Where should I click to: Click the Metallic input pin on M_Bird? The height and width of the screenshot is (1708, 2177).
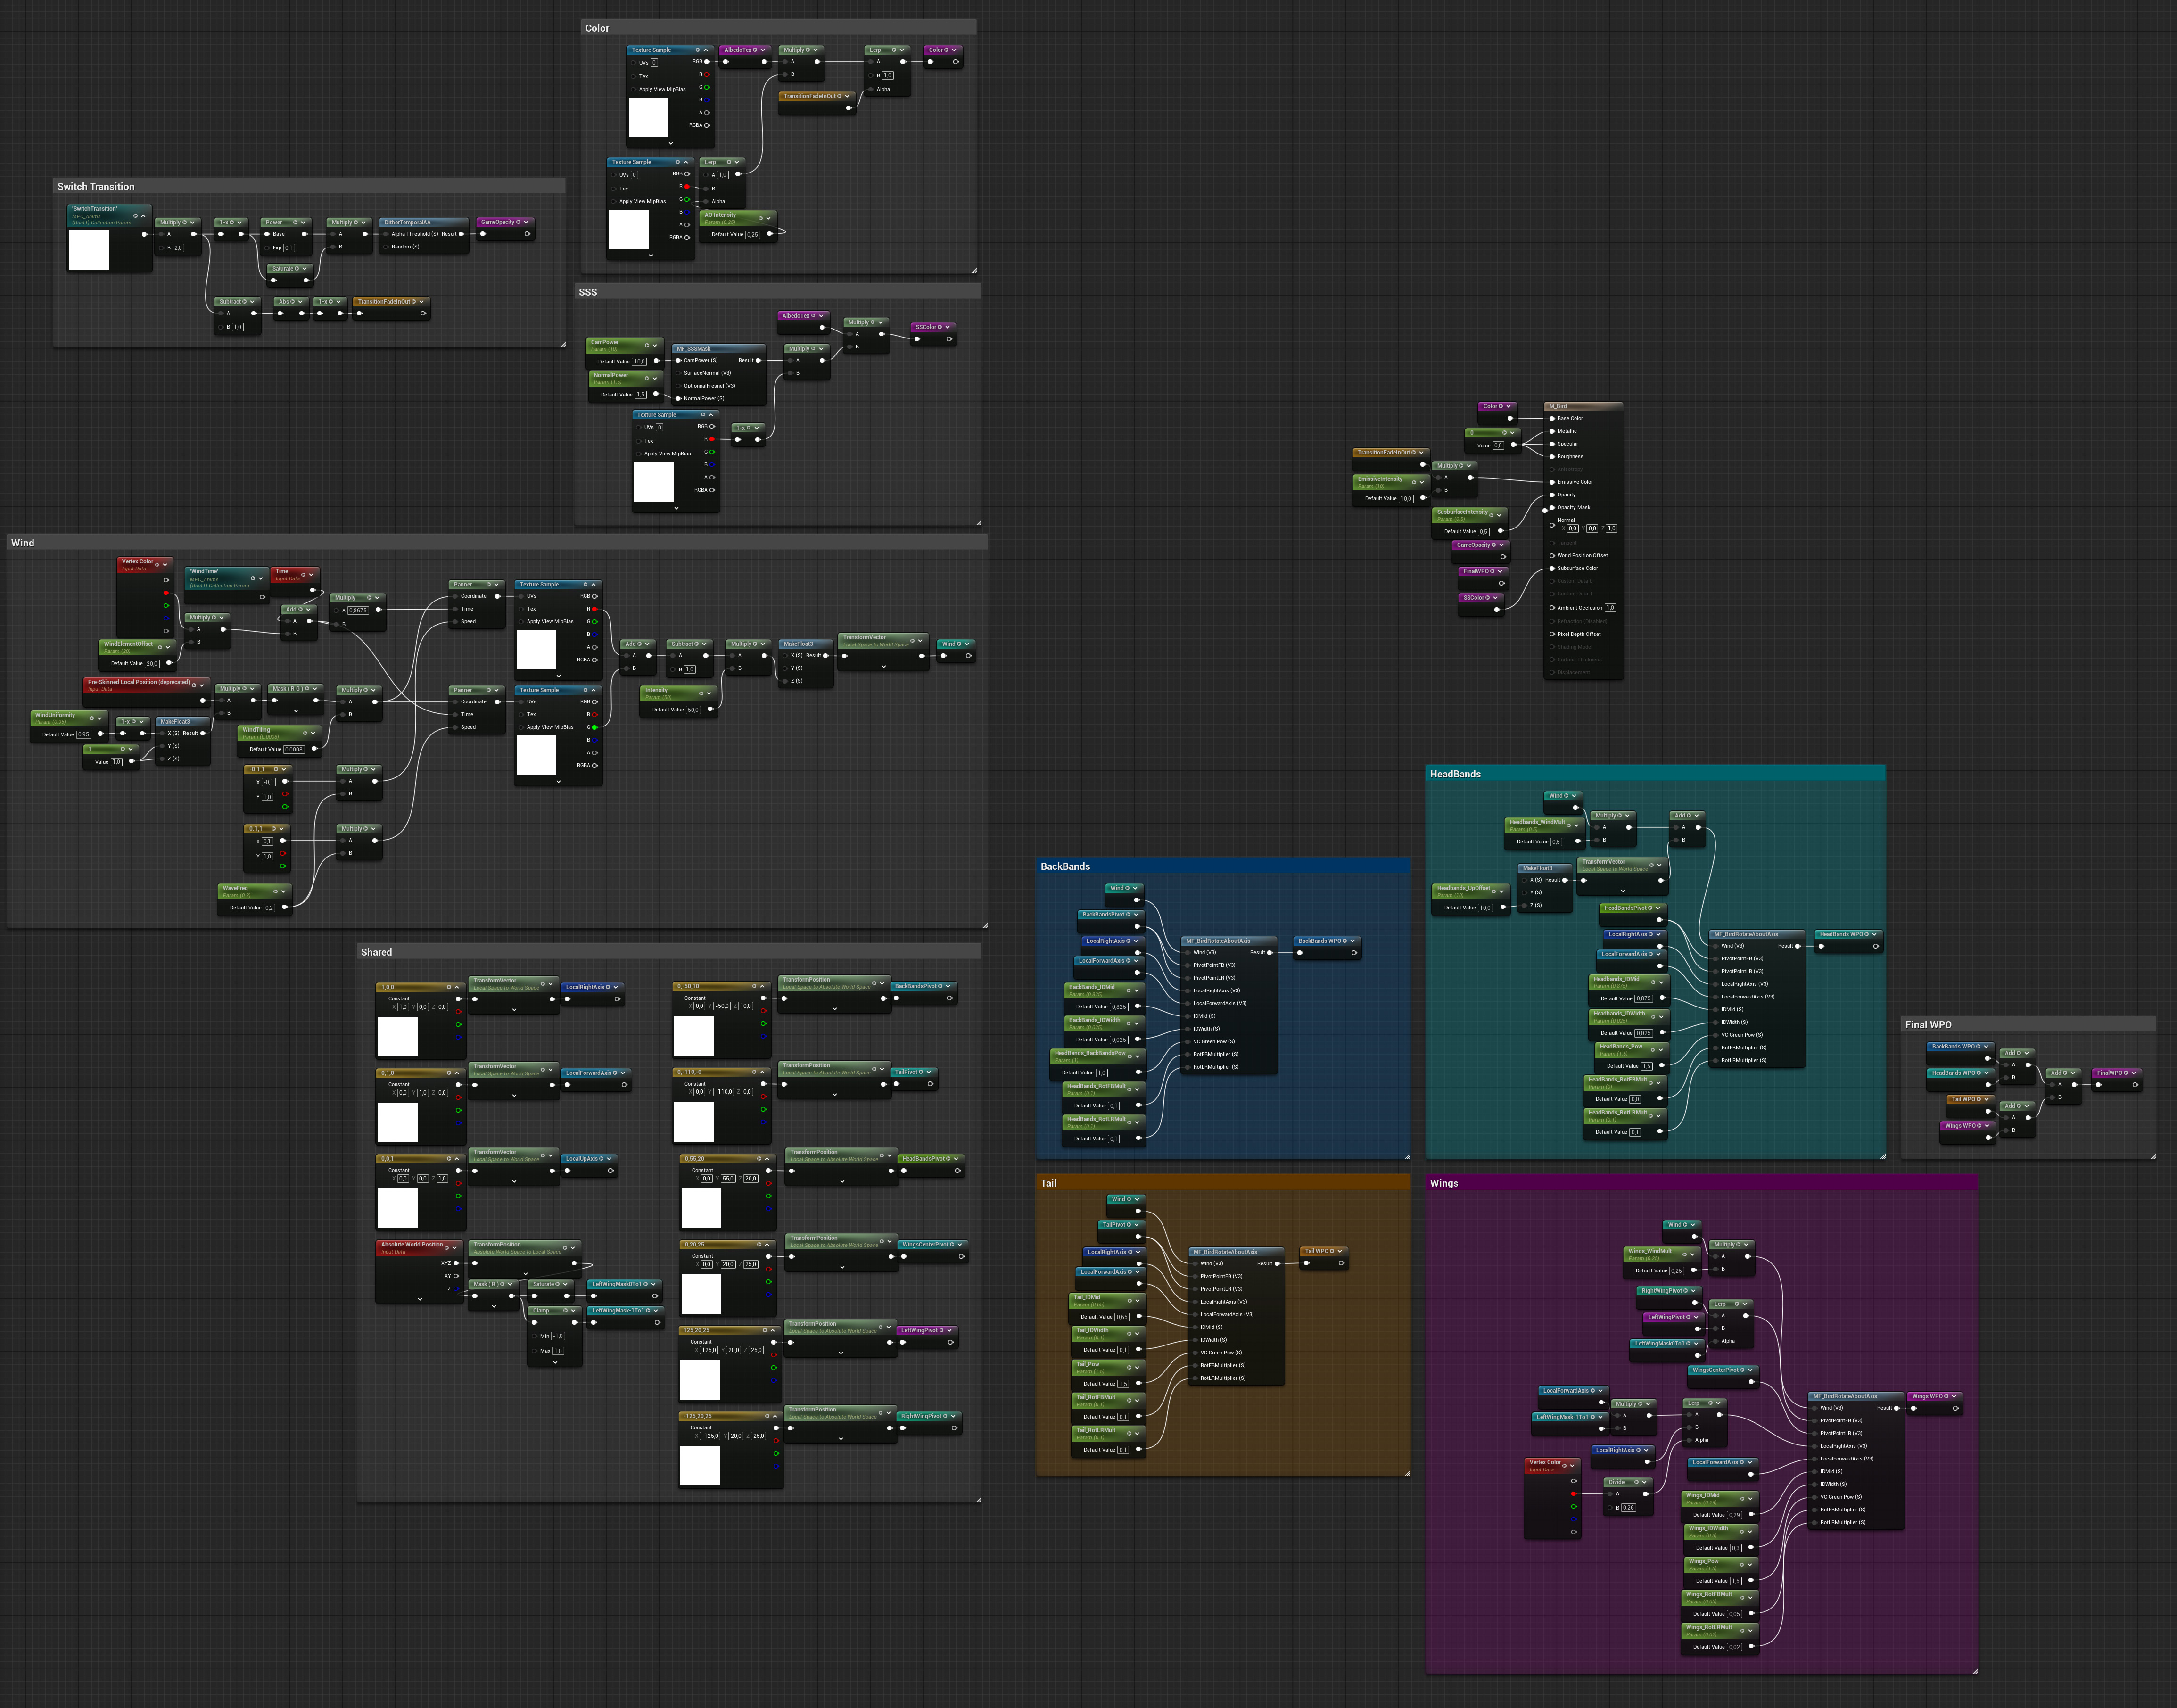[1552, 431]
